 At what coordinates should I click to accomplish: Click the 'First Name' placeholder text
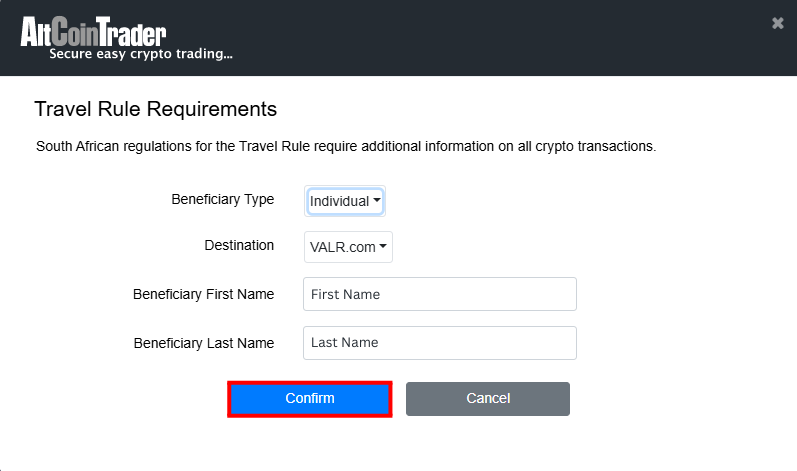pyautogui.click(x=345, y=294)
